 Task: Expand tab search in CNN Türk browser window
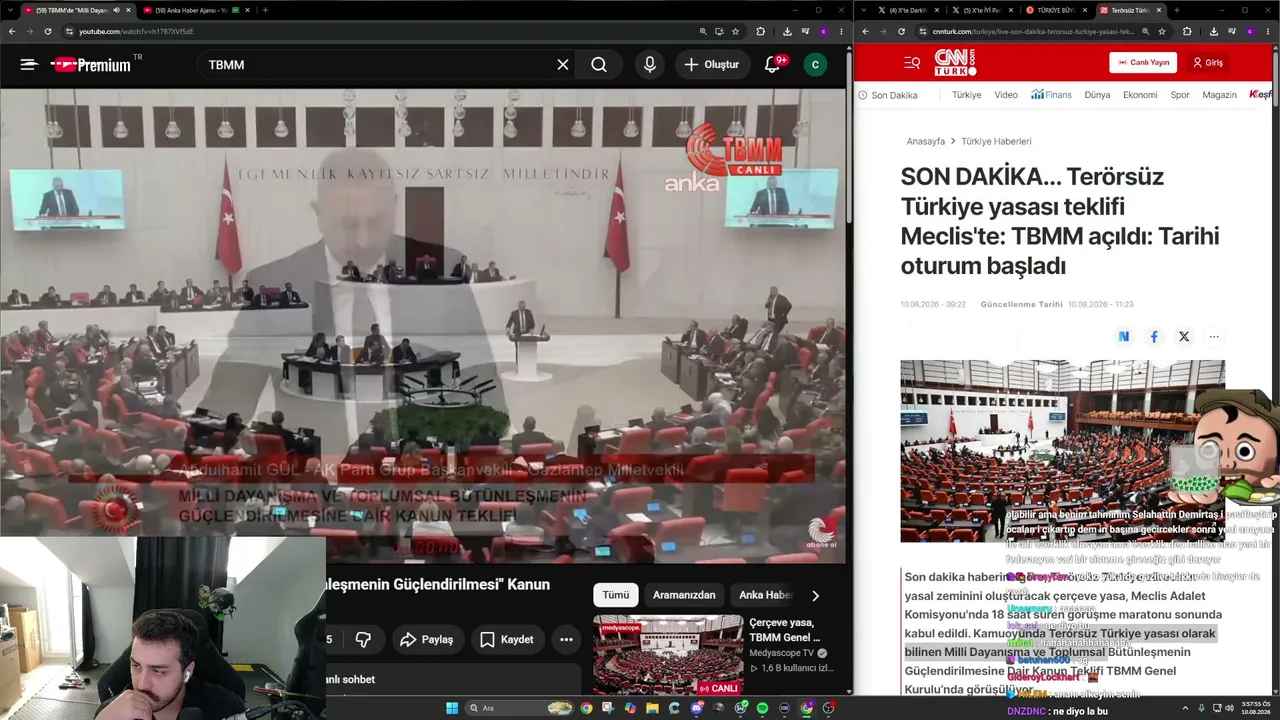(865, 10)
